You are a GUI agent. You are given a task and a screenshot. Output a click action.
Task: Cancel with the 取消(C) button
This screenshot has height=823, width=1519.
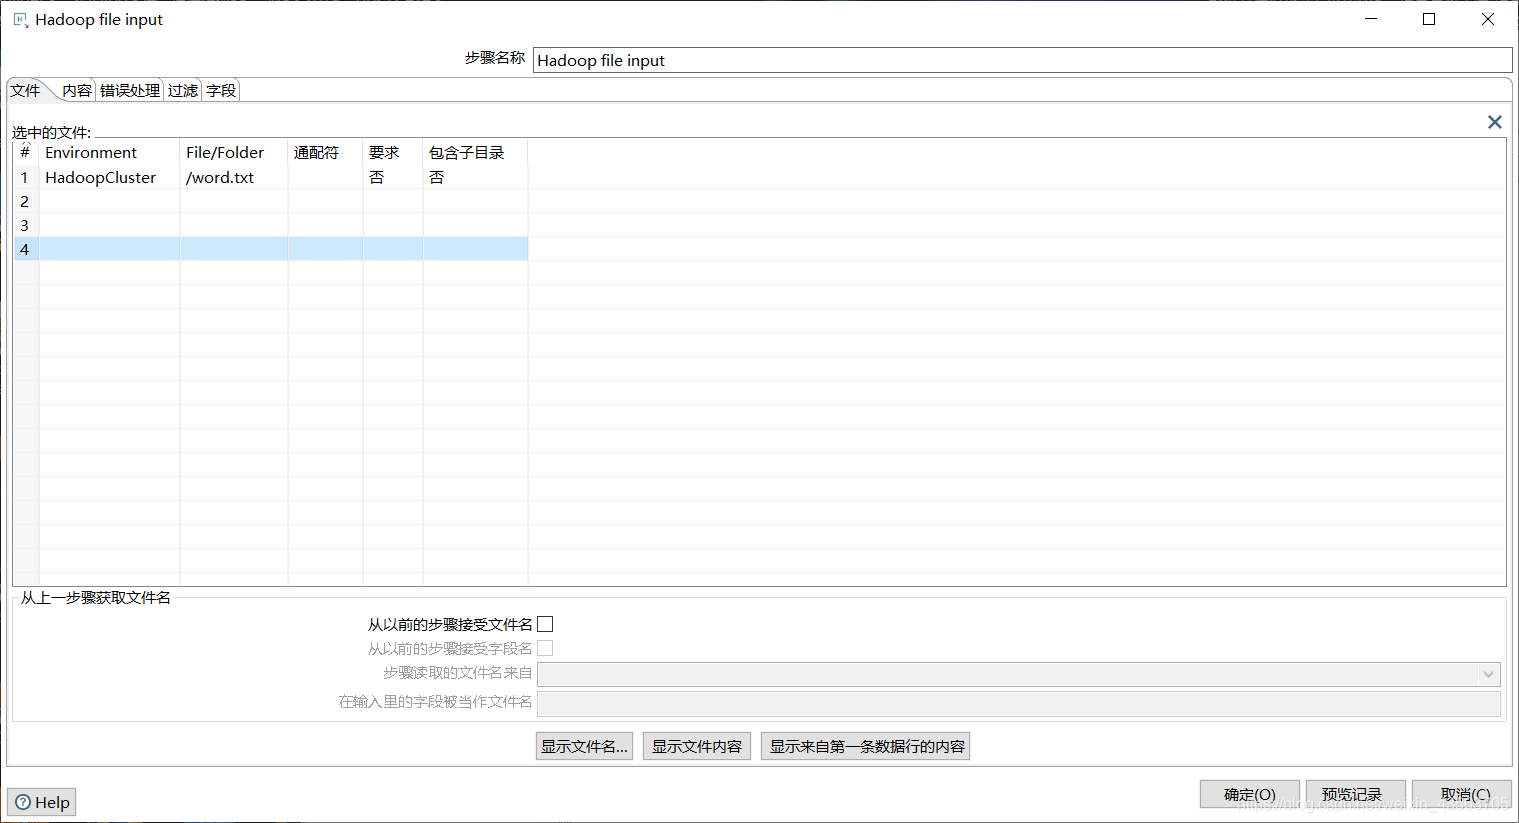(1462, 794)
